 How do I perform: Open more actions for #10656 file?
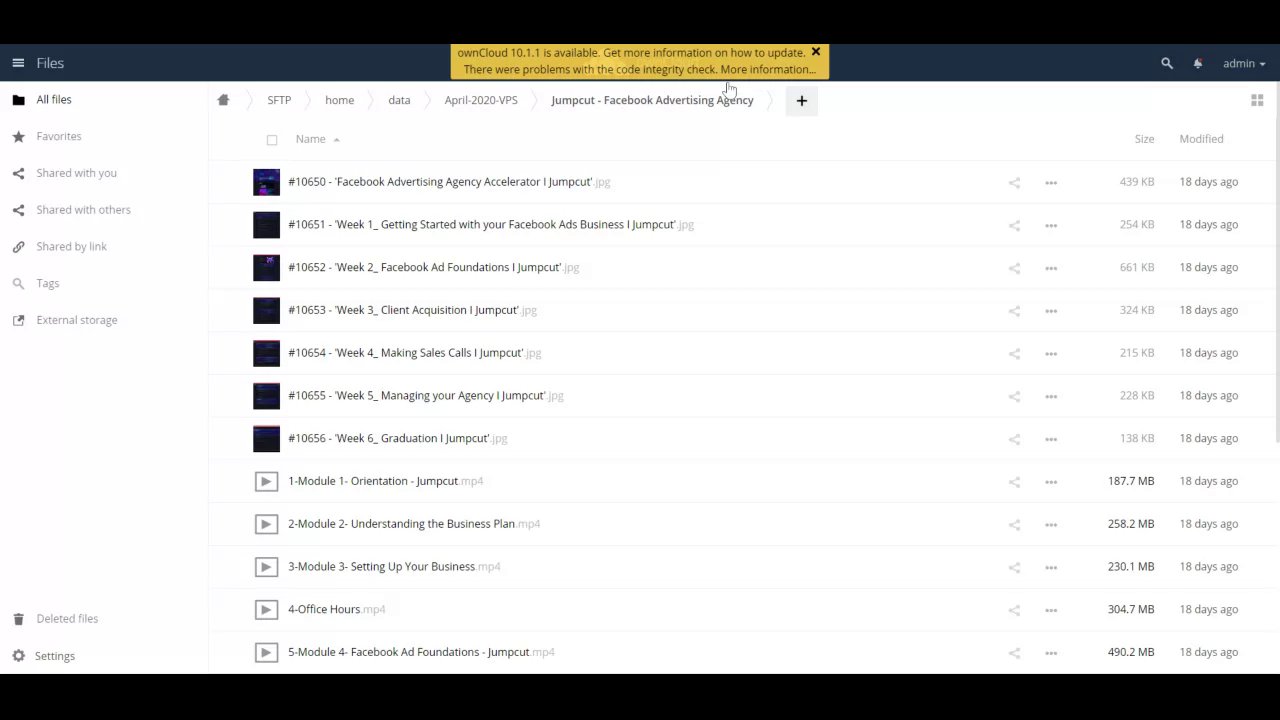click(1051, 439)
